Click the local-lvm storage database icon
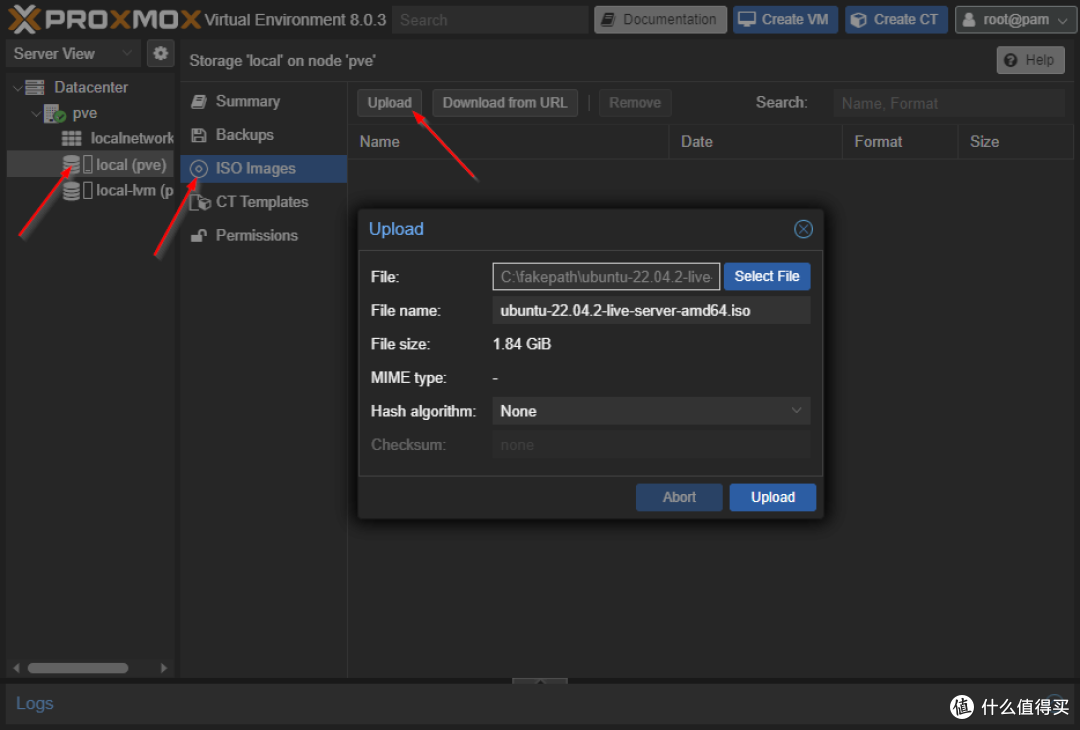 (71, 190)
